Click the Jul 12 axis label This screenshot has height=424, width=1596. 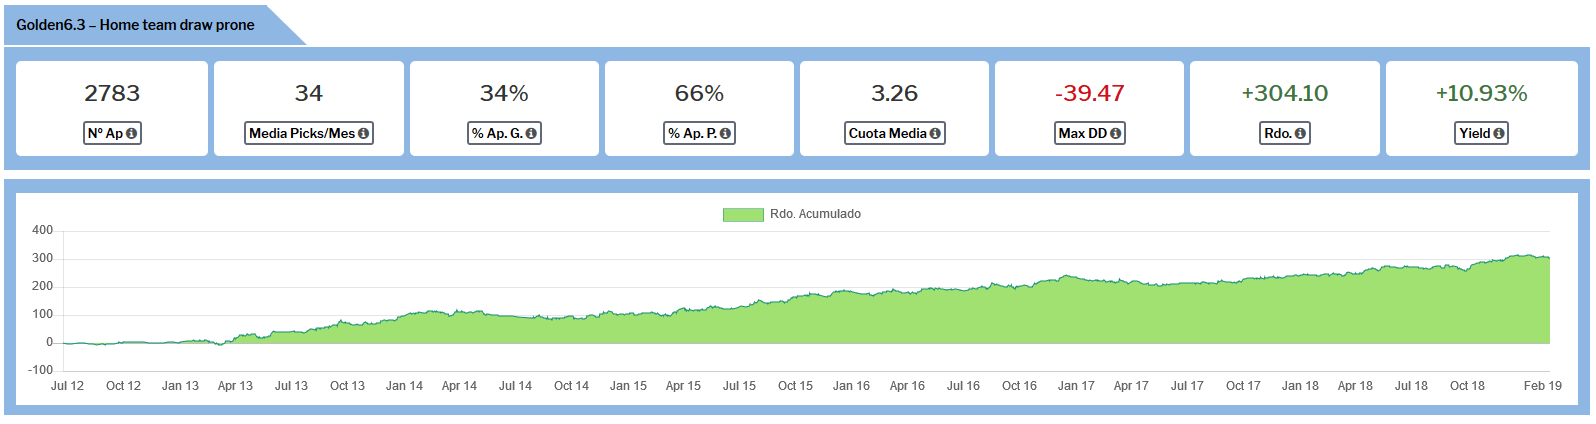click(x=67, y=386)
